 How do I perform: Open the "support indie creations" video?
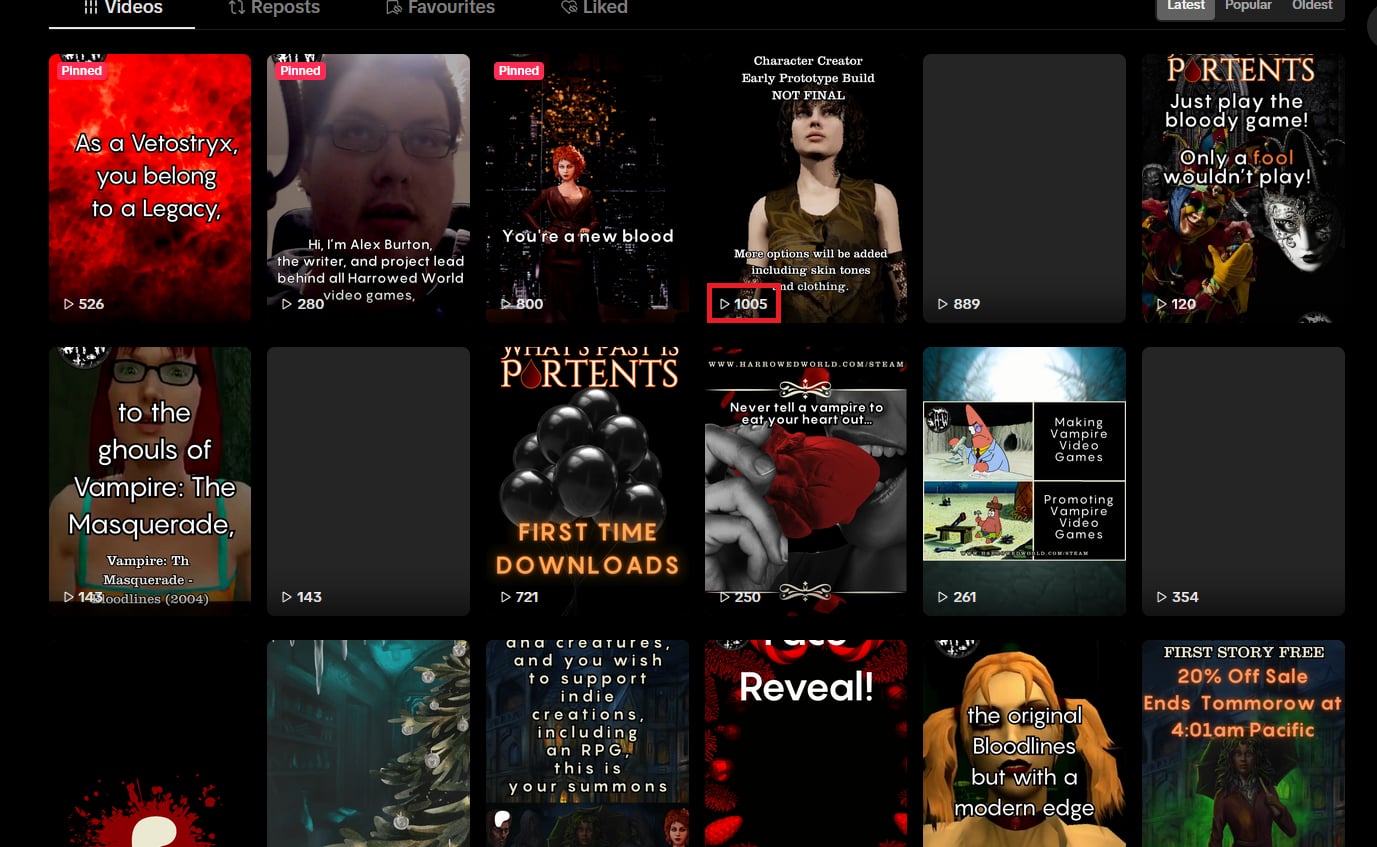[587, 743]
